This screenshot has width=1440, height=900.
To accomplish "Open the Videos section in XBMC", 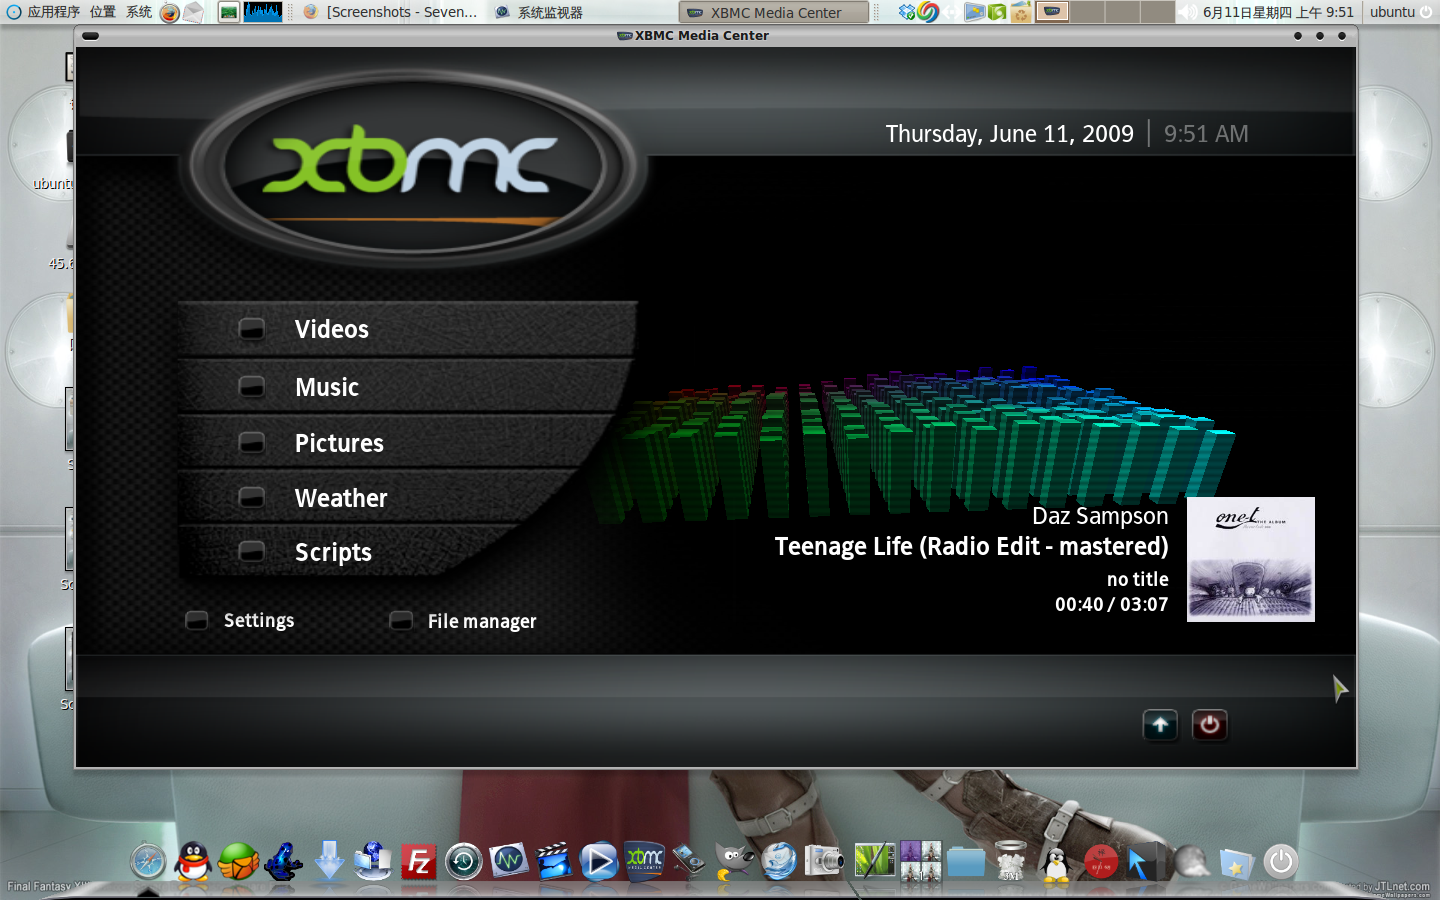I will coord(406,329).
